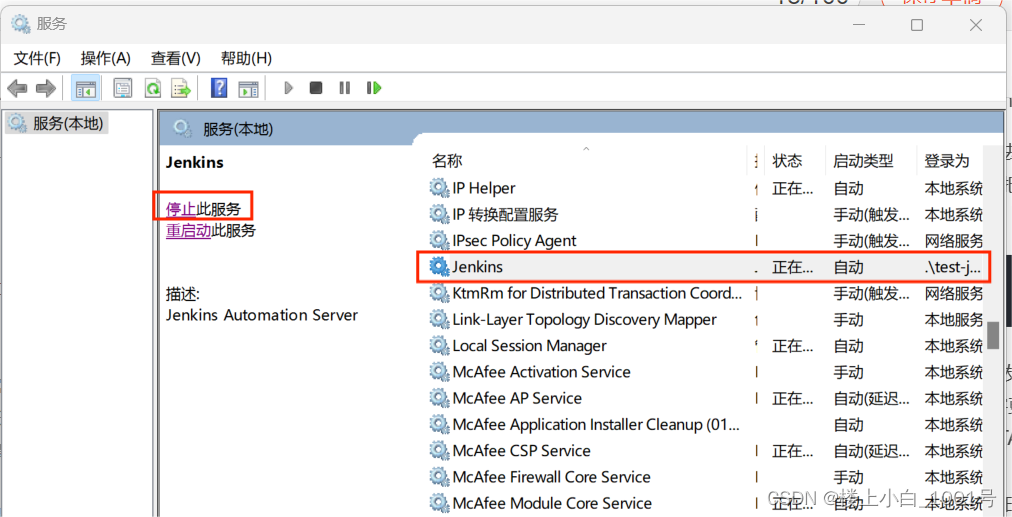Select McAfee Application Installer Cleanup name
The height and width of the screenshot is (517, 1012).
596,425
